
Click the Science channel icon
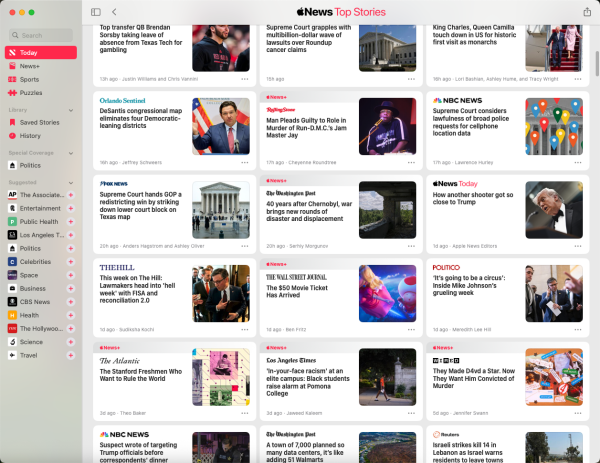[12, 342]
